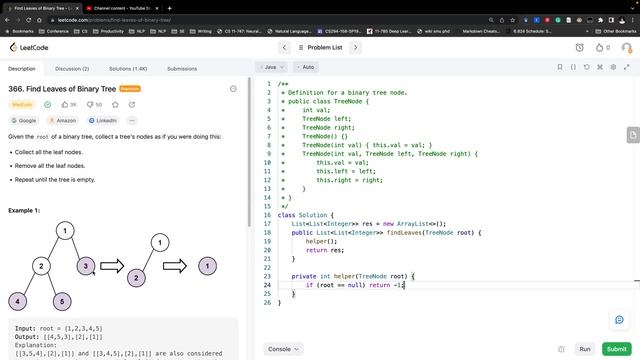Open browser extensions puzzle icon
640x360 pixels.
(x=600, y=20)
